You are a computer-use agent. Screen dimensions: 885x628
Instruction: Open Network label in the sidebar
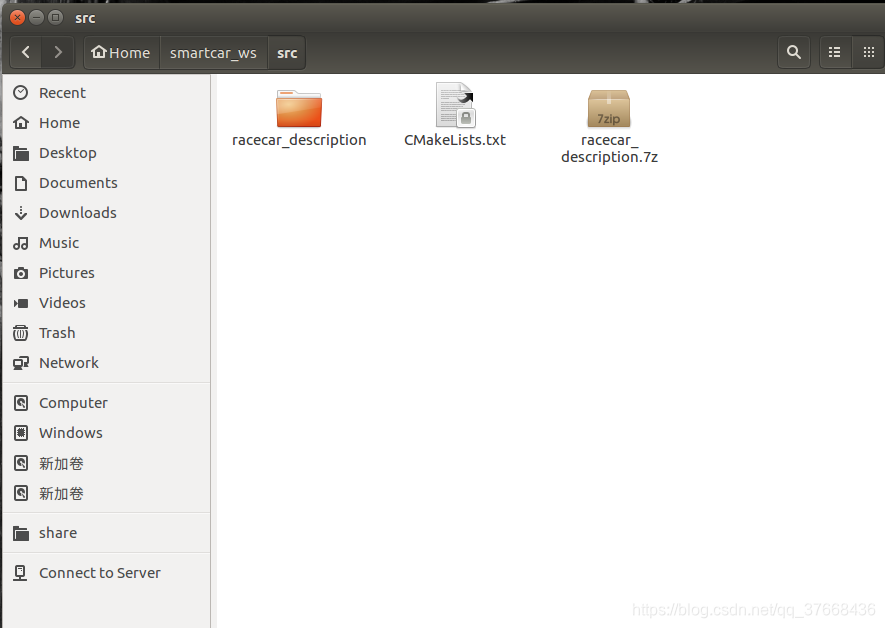pos(68,363)
